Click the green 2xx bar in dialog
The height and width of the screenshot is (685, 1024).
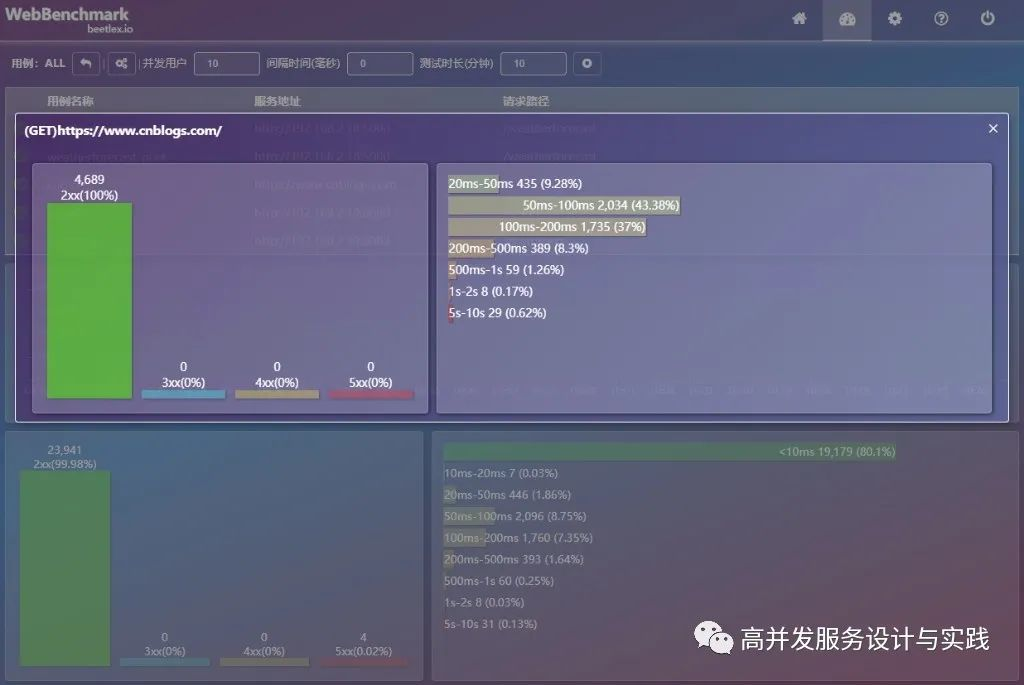pos(89,300)
